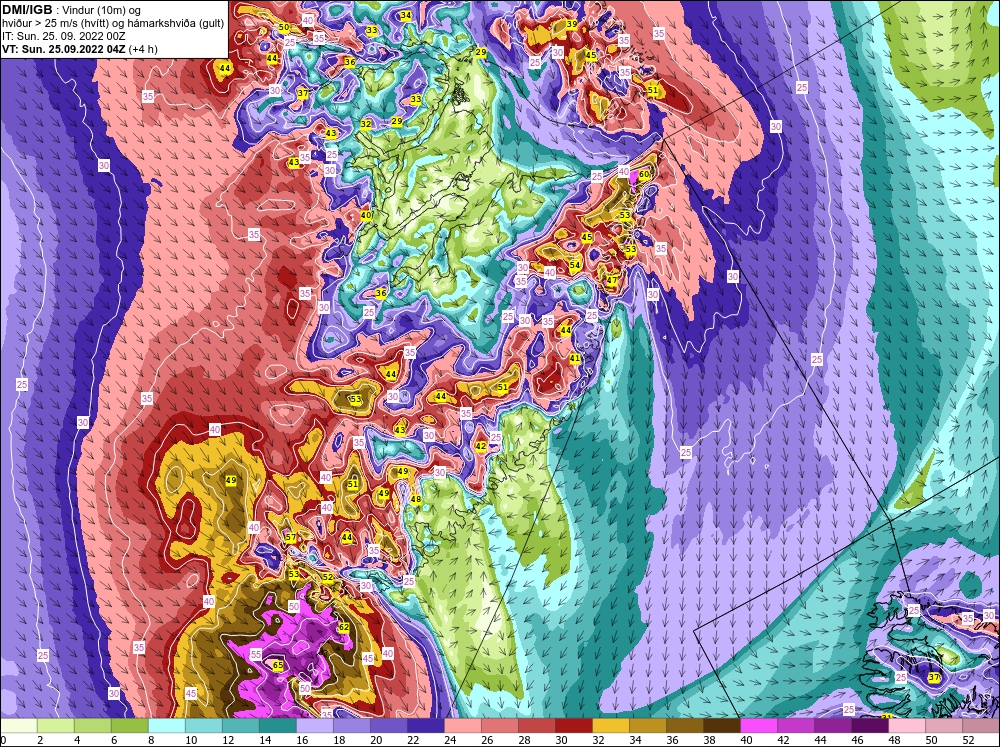Click the white '55' contour label
1000x747 pixels.
tap(256, 655)
